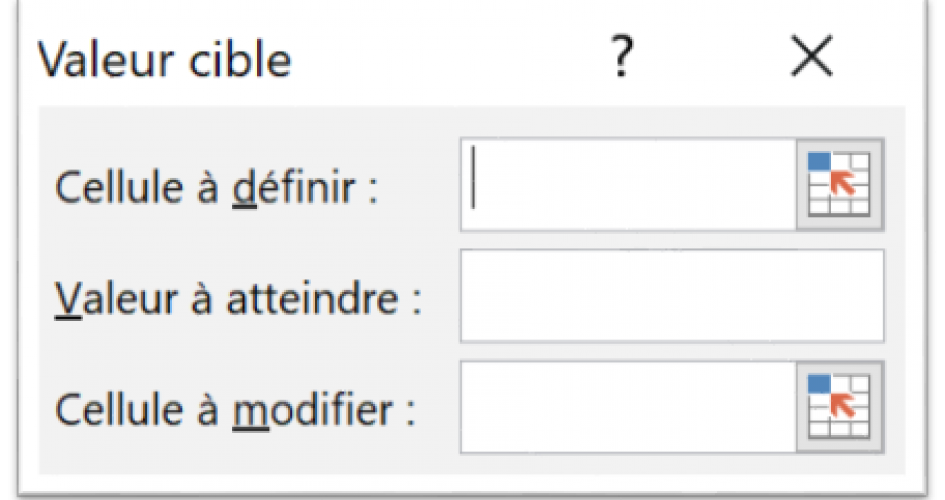This screenshot has width=945, height=500.
Task: Click the text cursor in the first field
Action: [x=474, y=177]
